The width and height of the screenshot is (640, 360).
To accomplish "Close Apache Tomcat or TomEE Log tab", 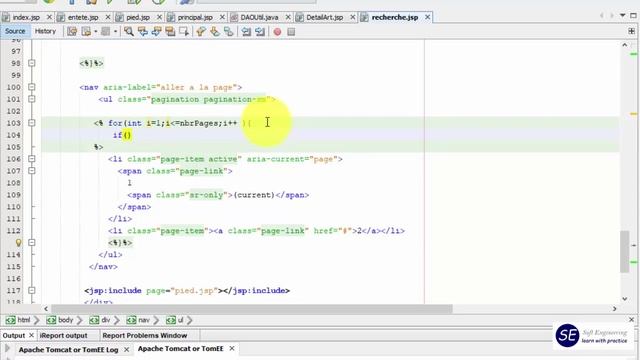I will pyautogui.click(x=127, y=350).
